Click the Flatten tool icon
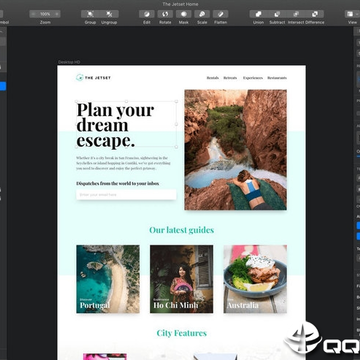 pyautogui.click(x=220, y=14)
